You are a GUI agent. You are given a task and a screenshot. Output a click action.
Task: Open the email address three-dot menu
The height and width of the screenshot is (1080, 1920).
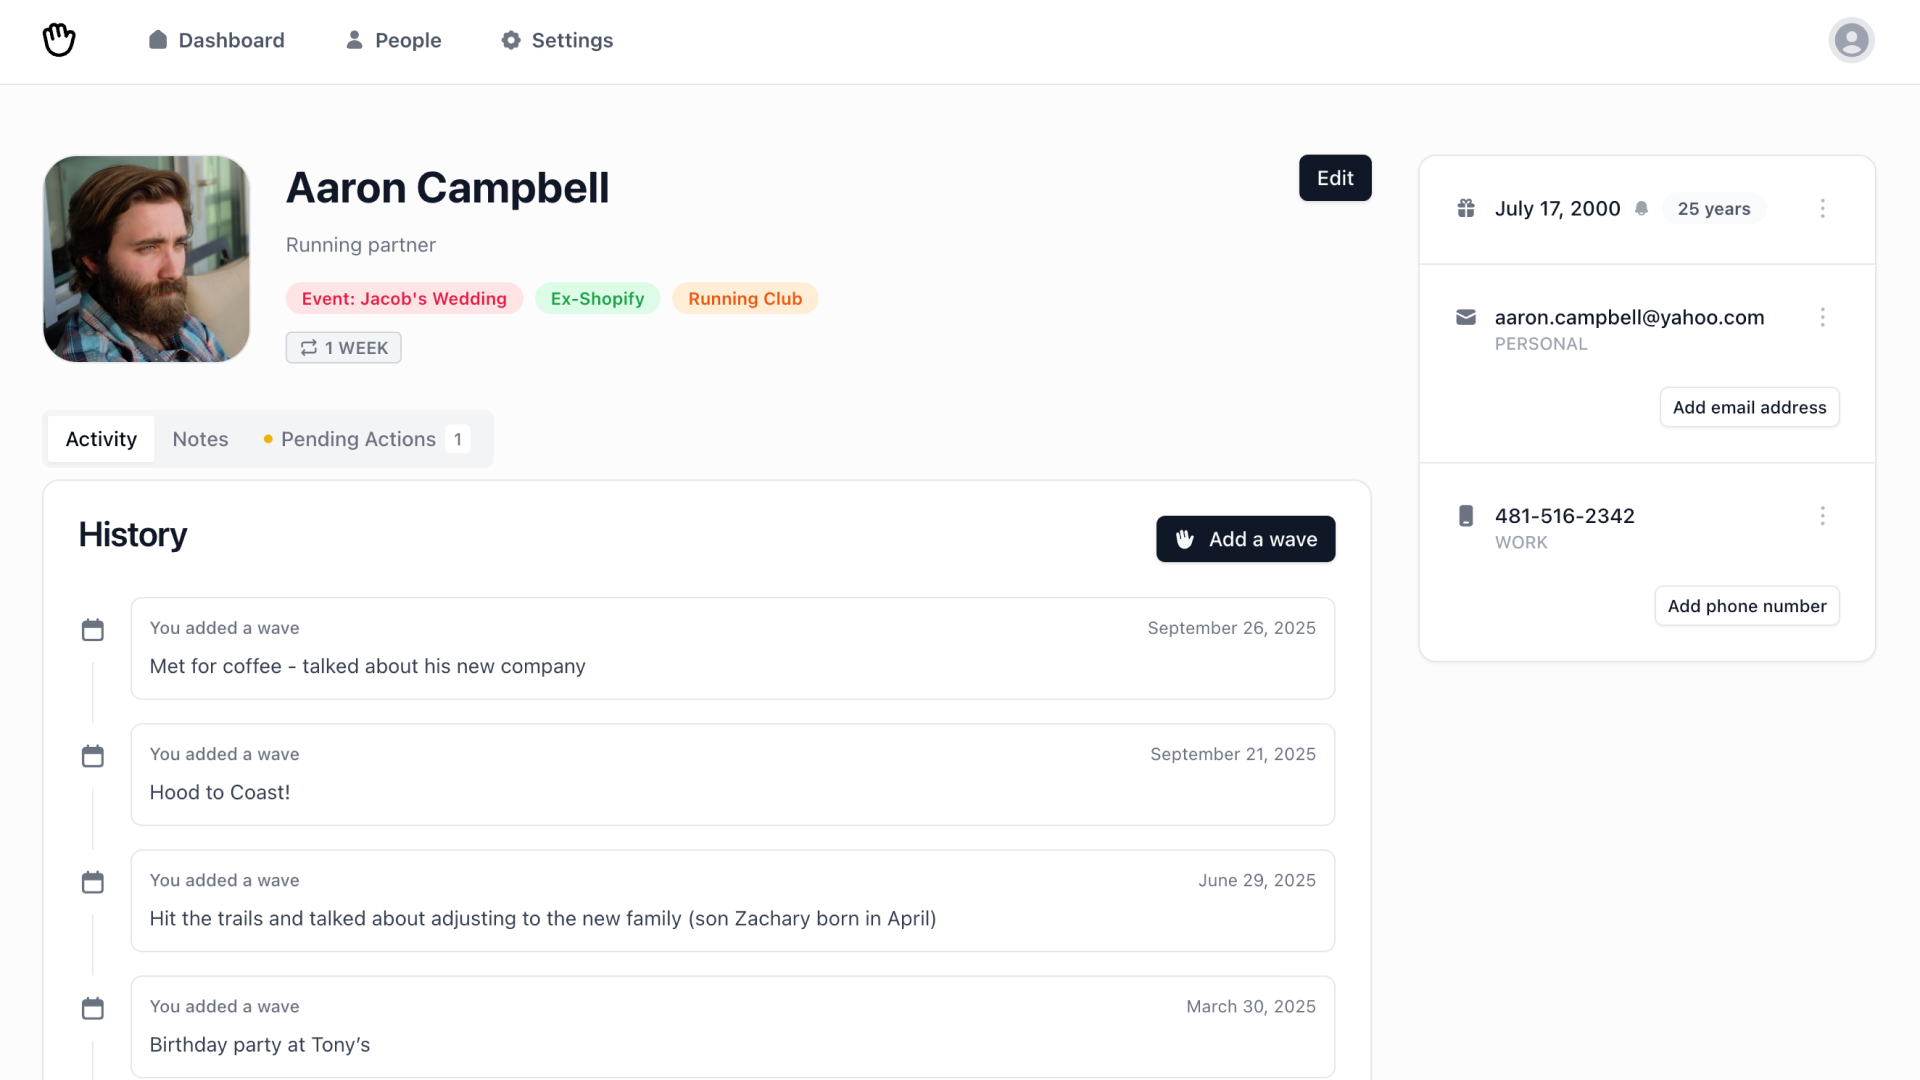pos(1823,317)
